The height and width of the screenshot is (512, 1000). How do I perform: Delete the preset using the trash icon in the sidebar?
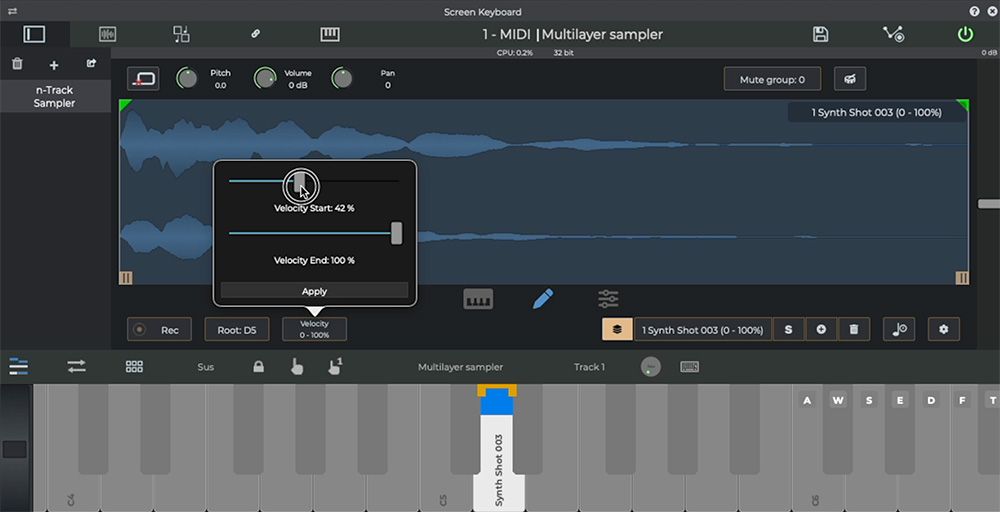point(18,64)
